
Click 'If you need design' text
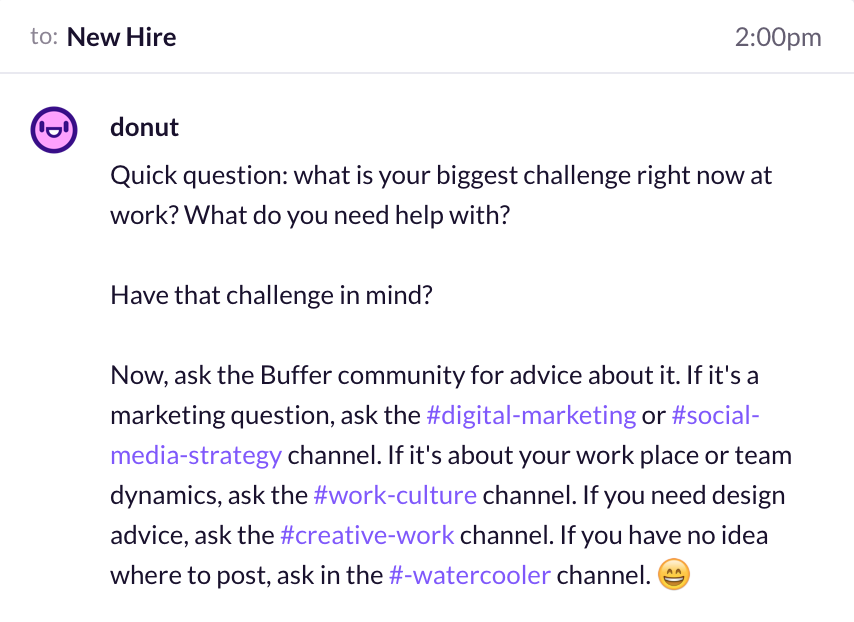(x=684, y=495)
